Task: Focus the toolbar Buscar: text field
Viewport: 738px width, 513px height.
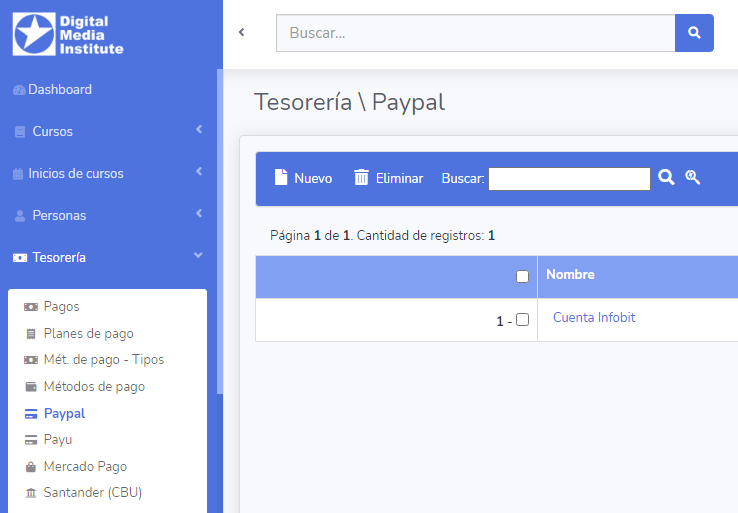Action: (570, 179)
